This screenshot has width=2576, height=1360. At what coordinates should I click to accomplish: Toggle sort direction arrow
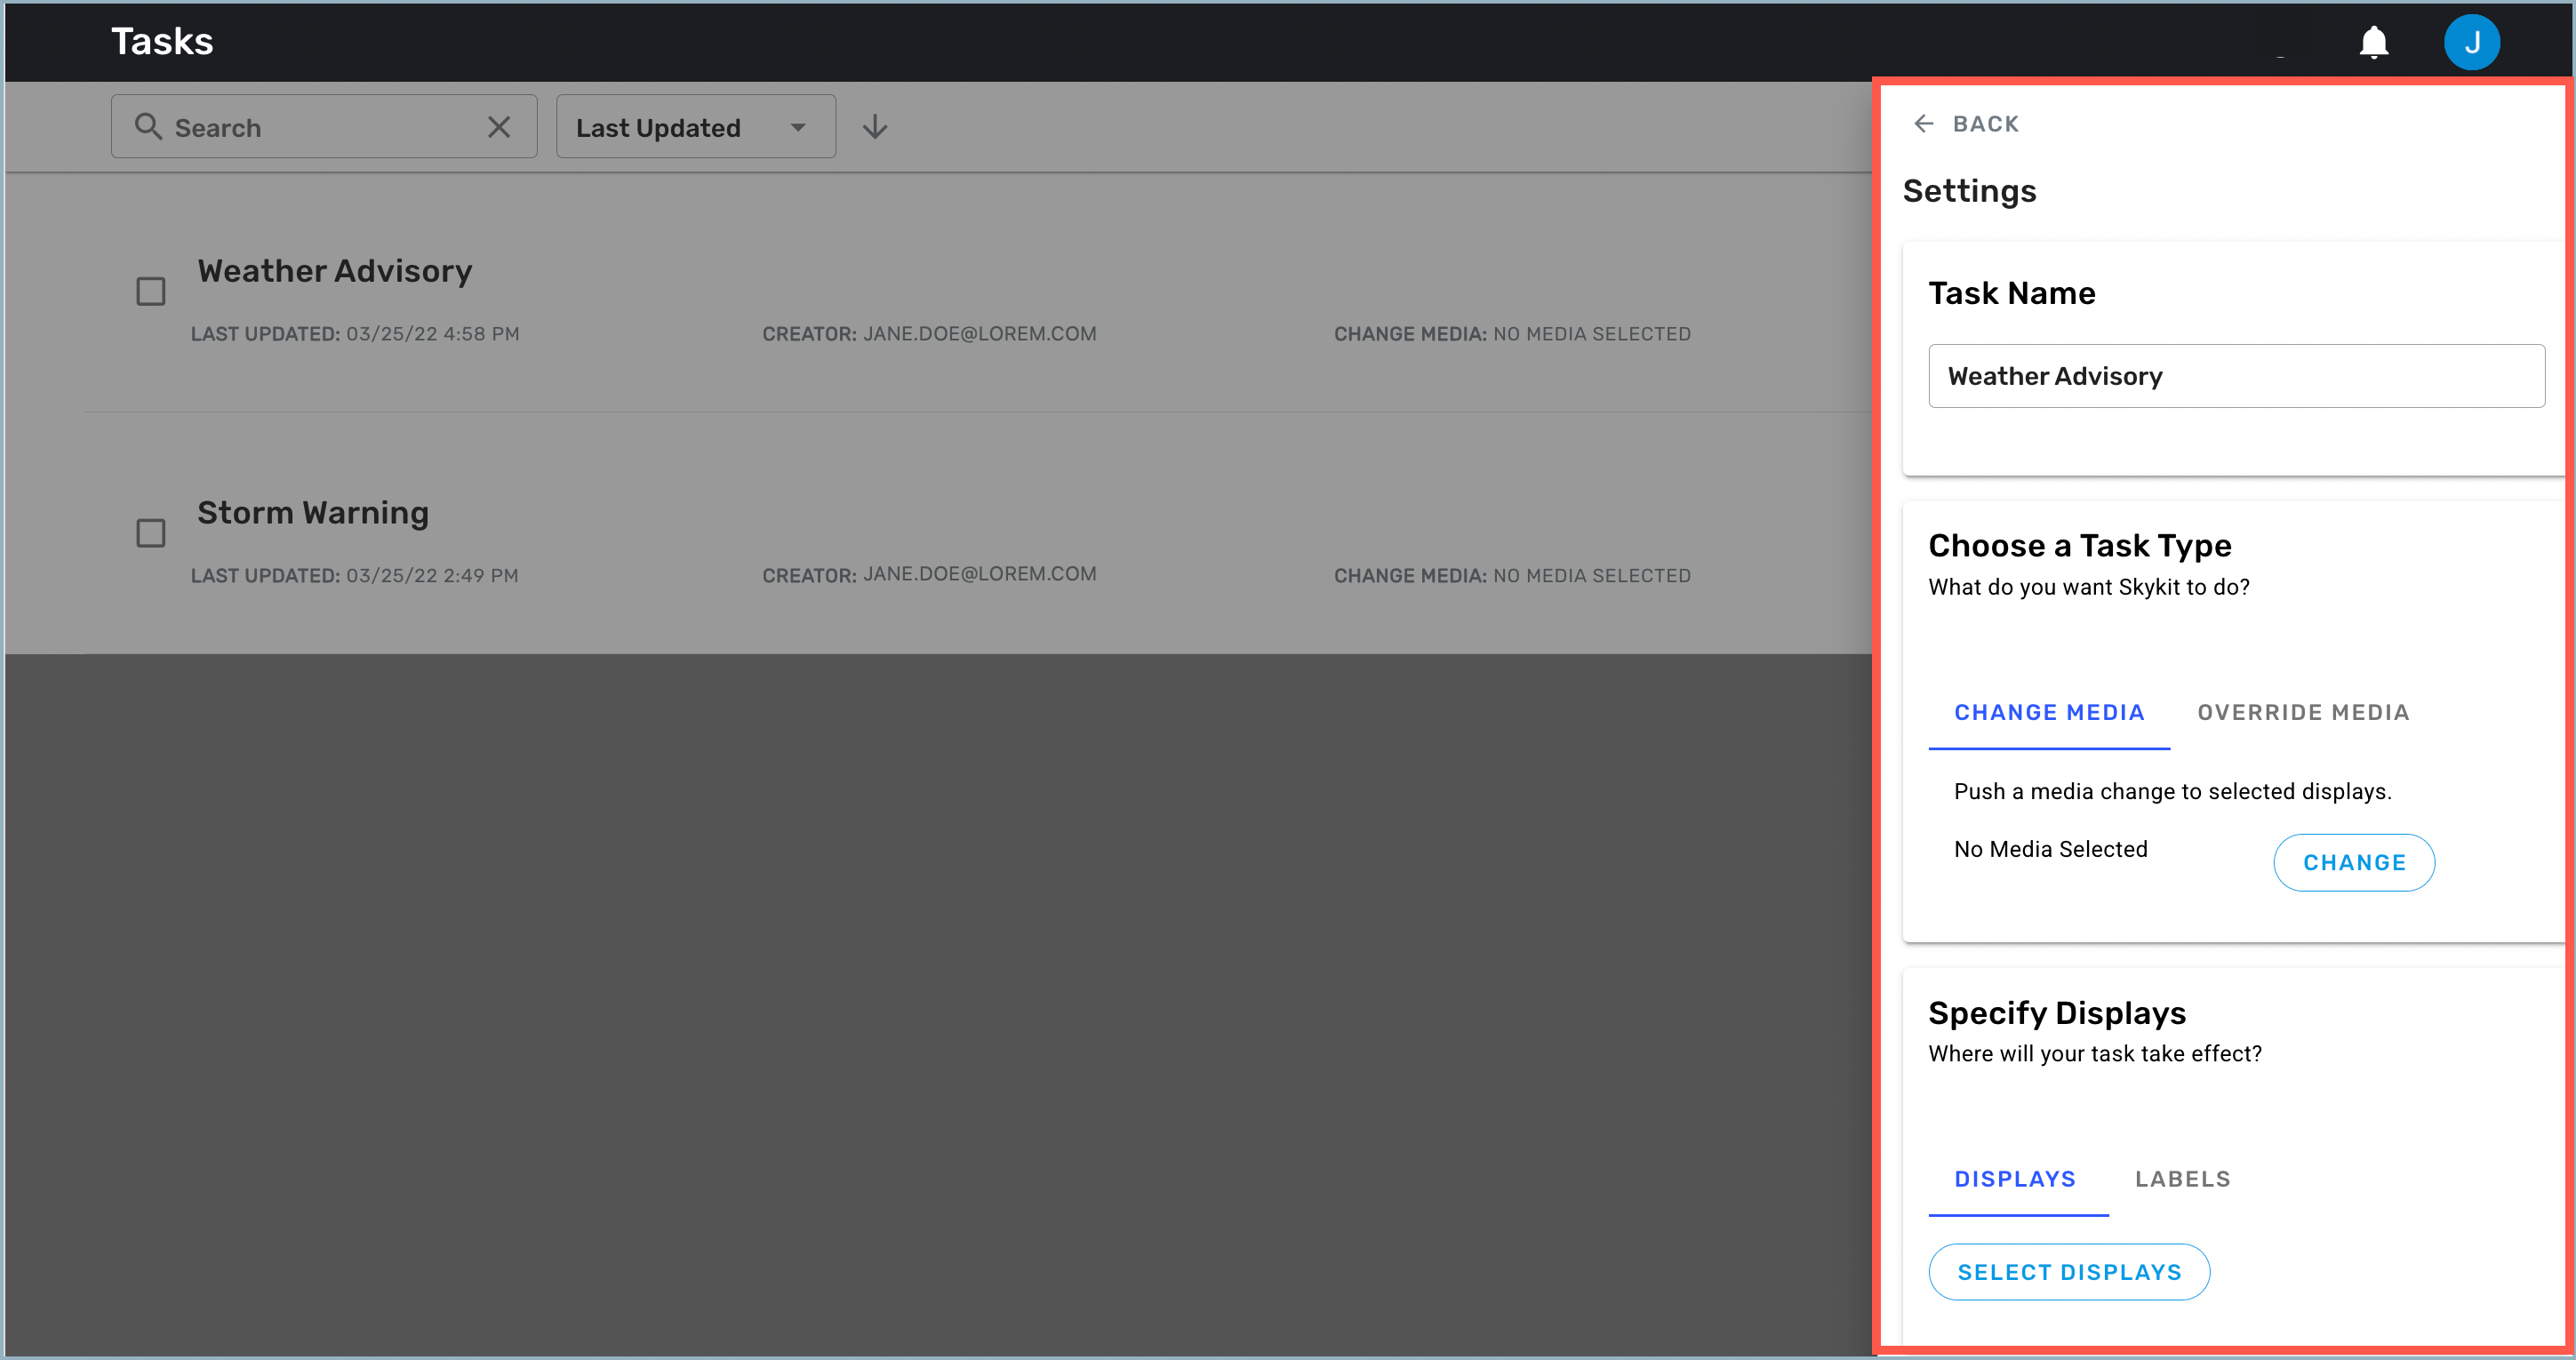coord(875,126)
